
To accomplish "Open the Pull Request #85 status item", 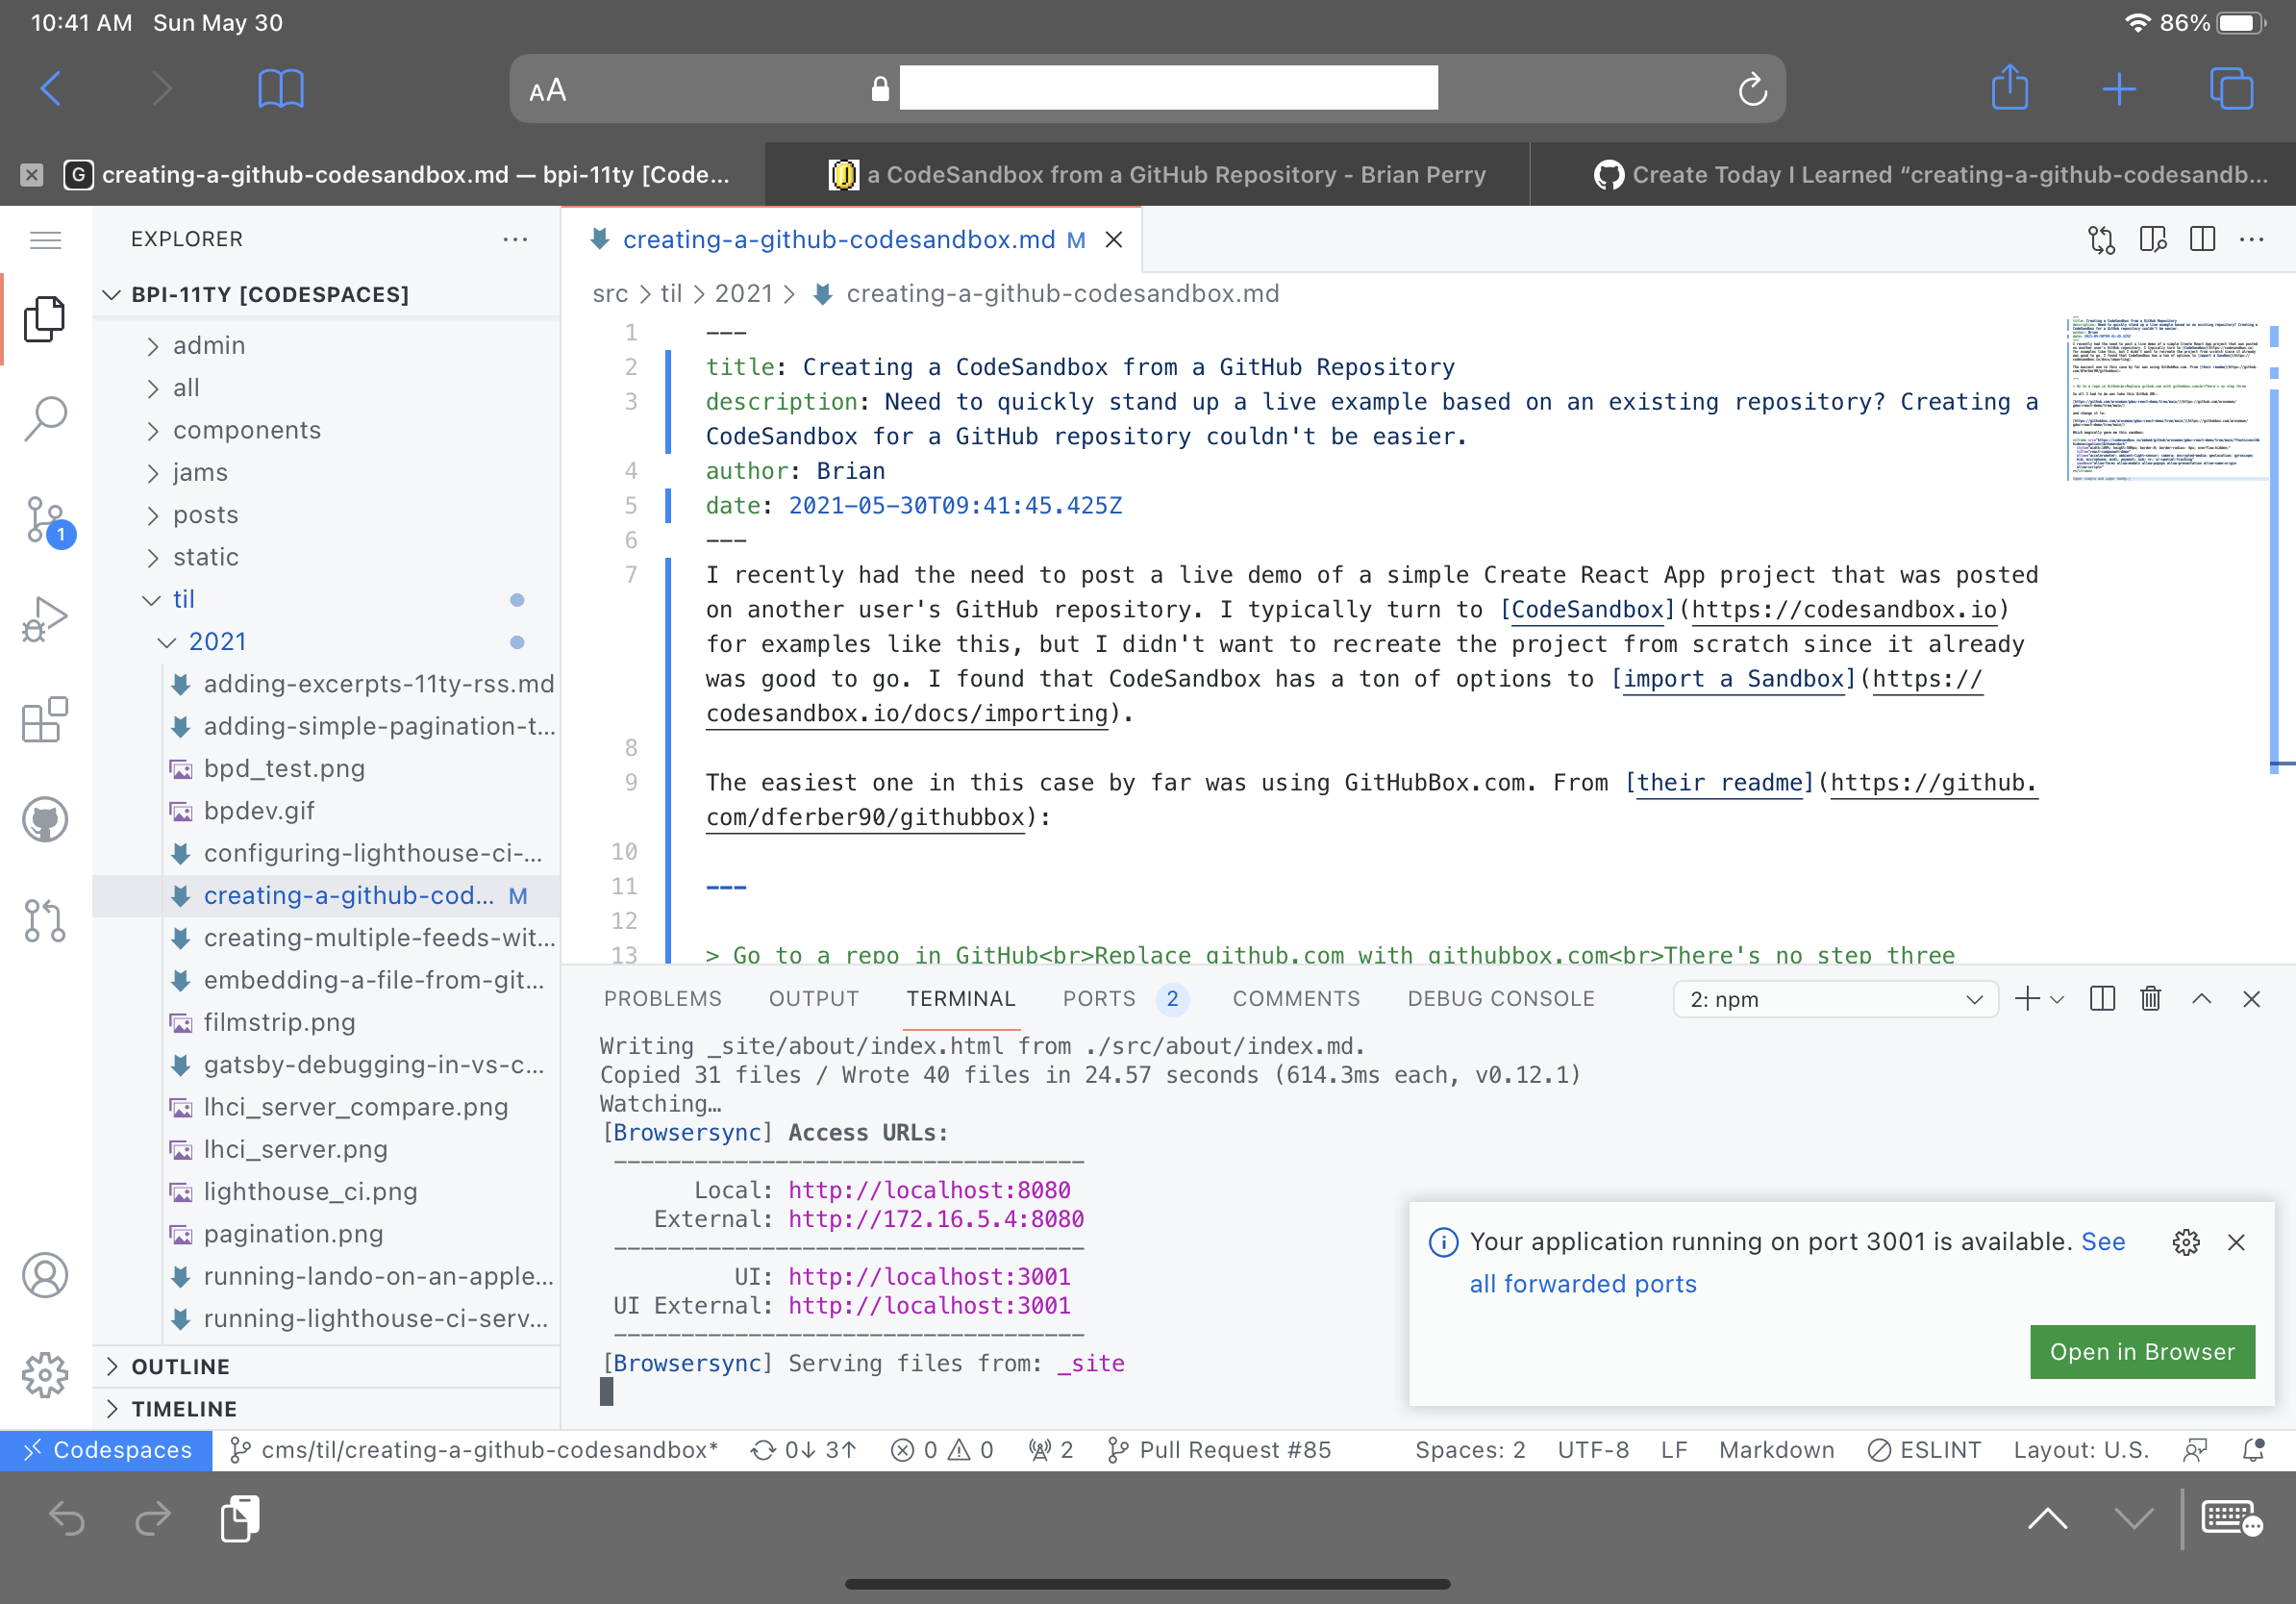I will point(1219,1449).
